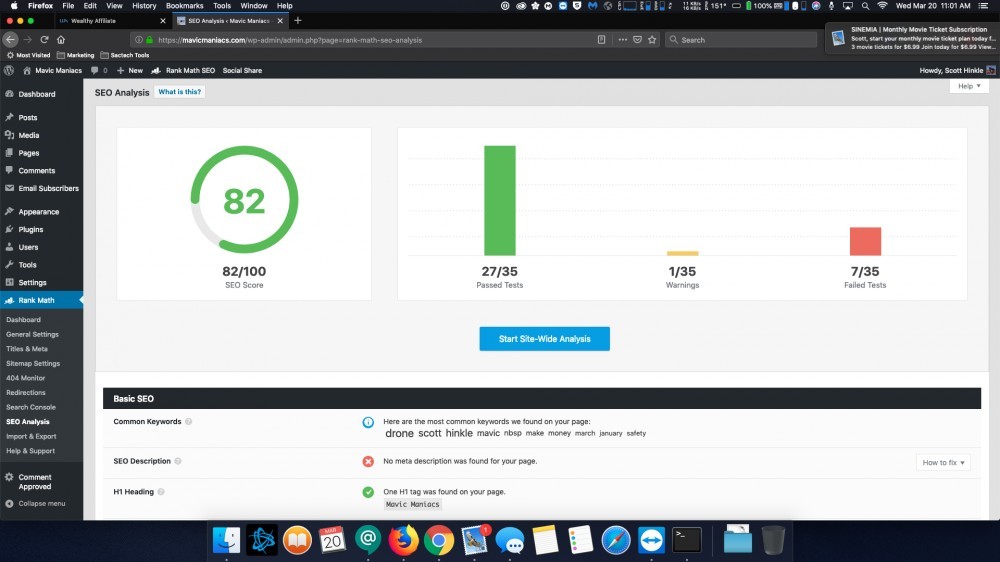This screenshot has width=1000, height=562.
Task: Open the Search Console submenu
Action: coord(31,407)
